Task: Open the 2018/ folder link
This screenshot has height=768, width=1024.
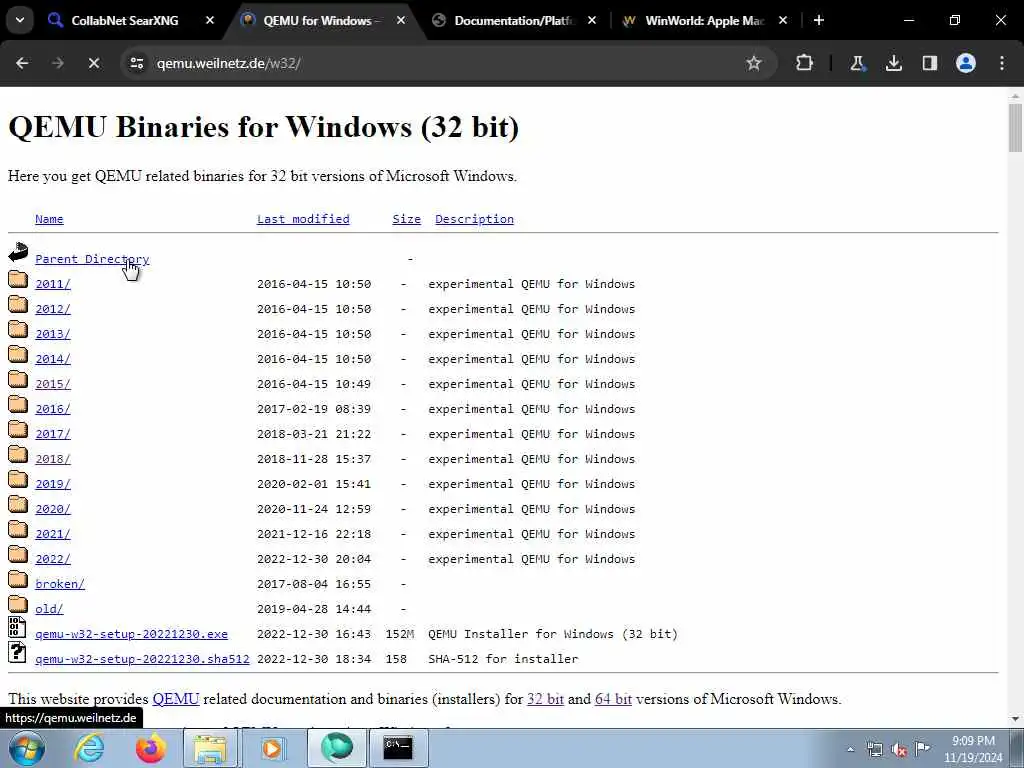Action: pos(53,459)
